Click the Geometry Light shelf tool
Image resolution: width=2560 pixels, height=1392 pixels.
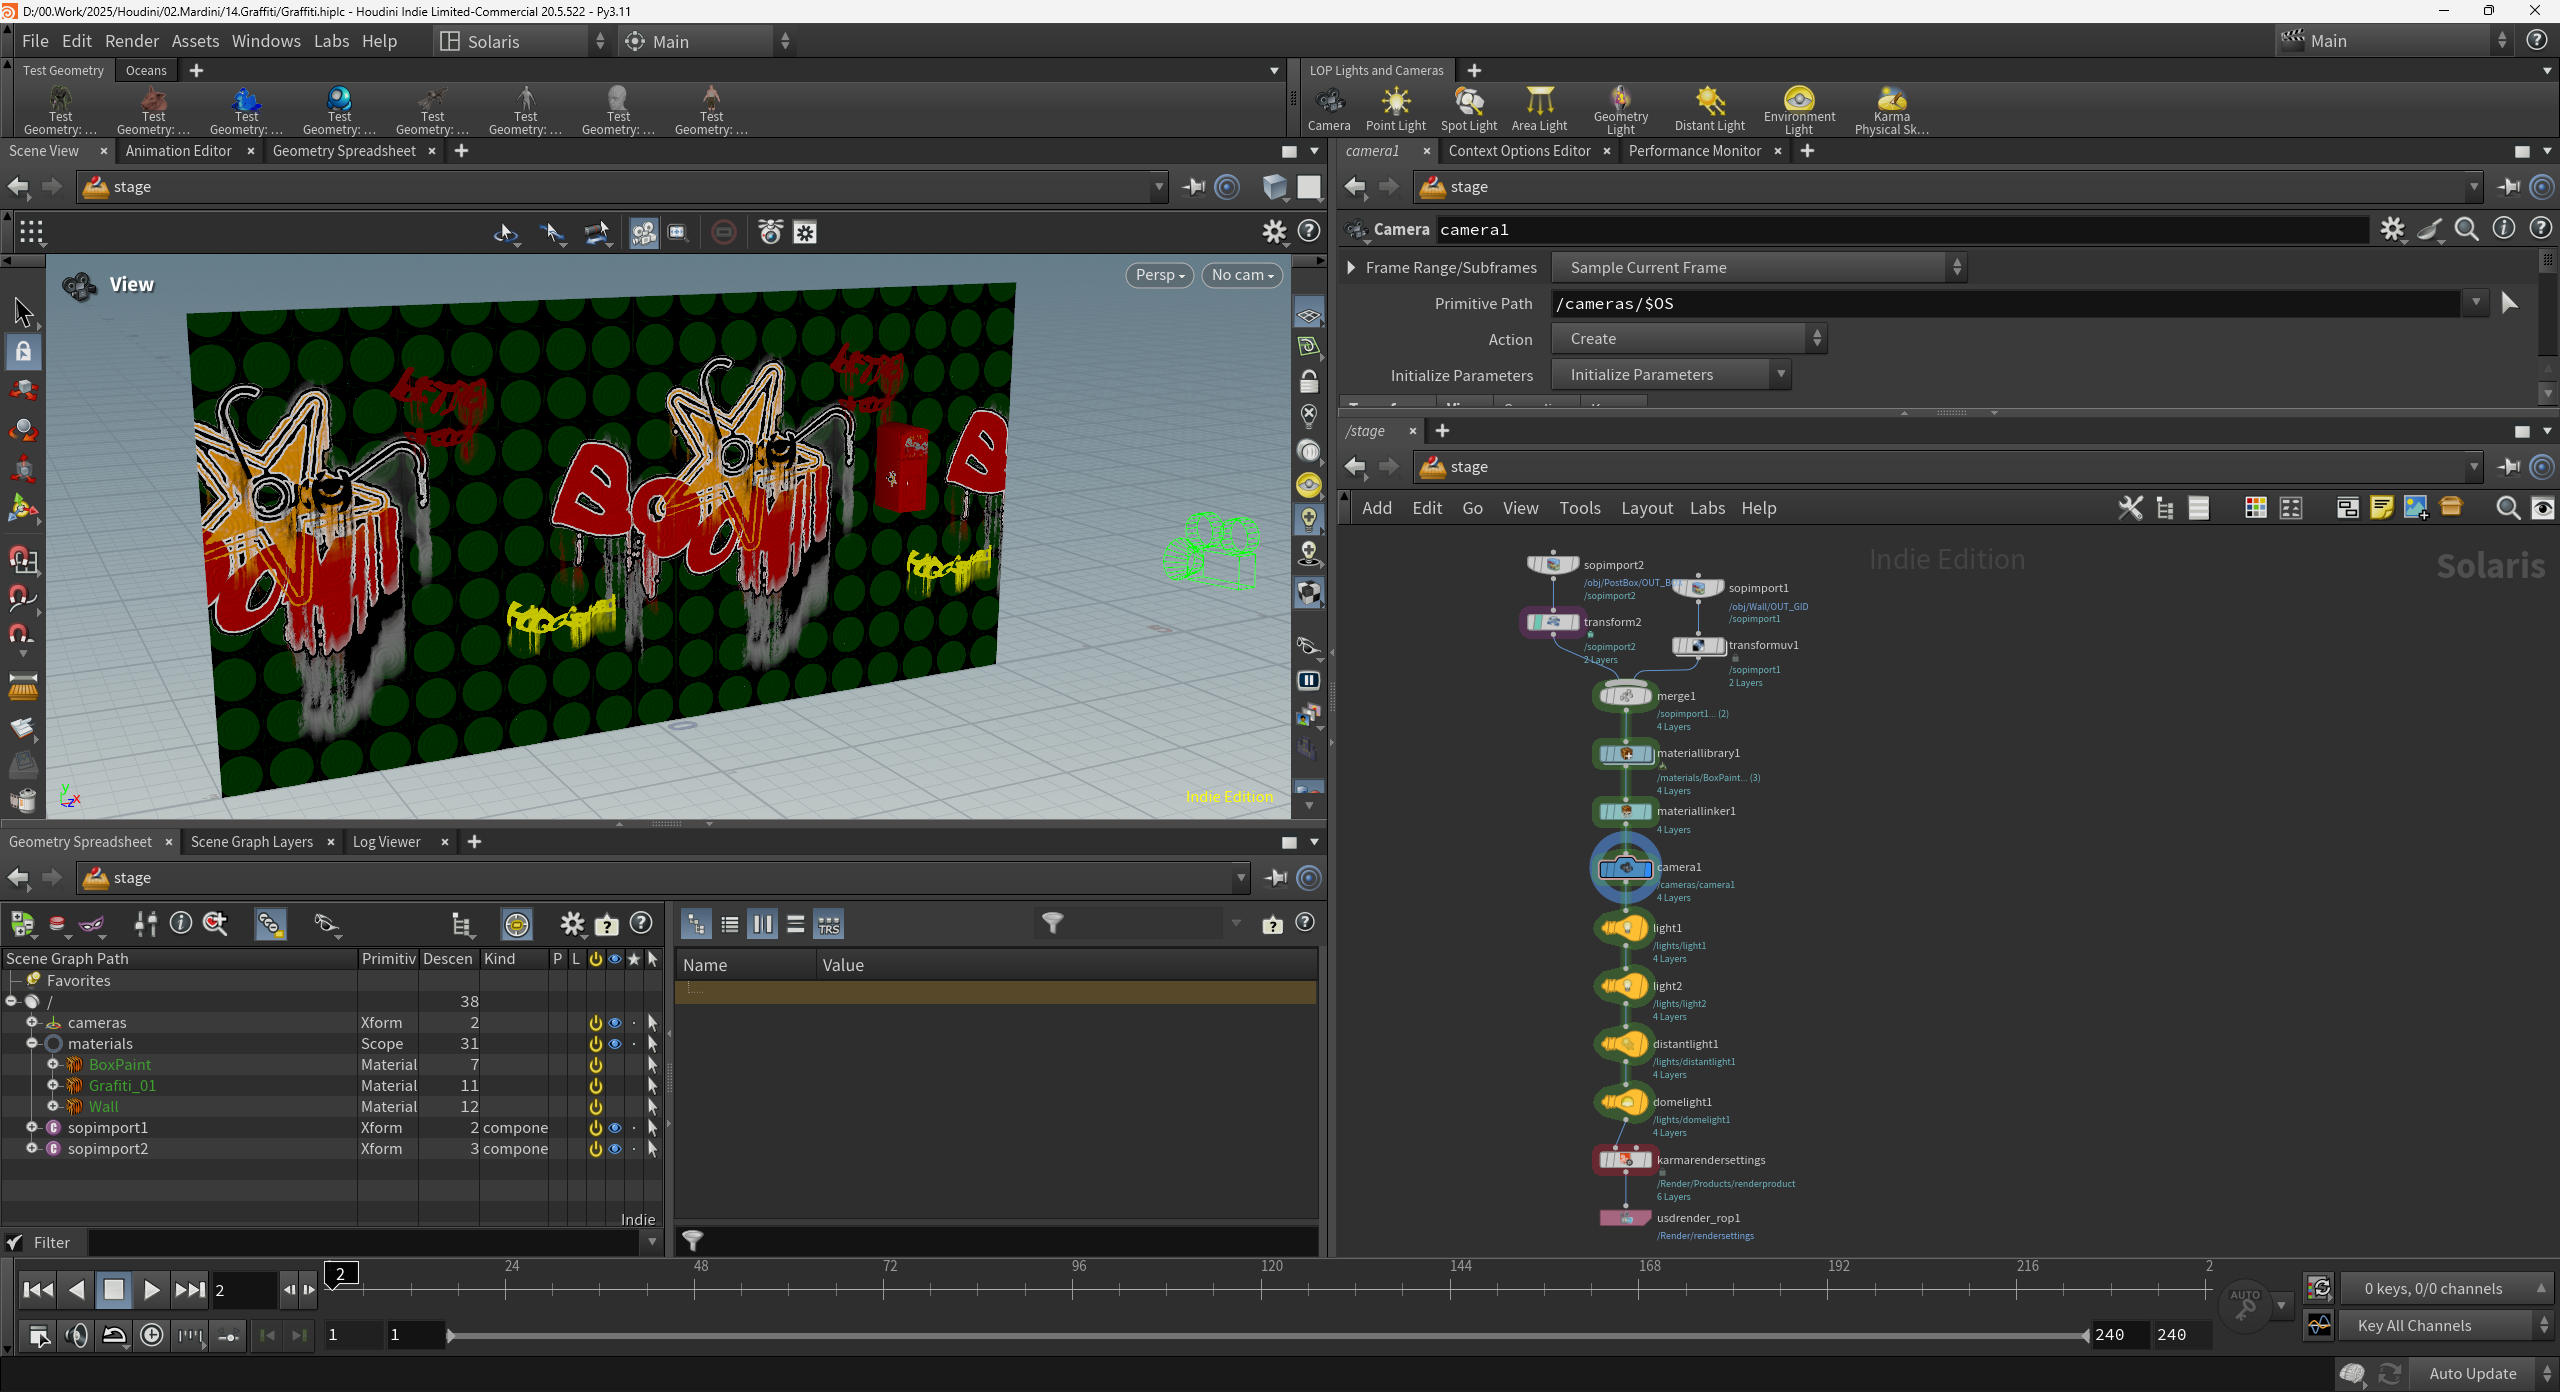coord(1621,110)
